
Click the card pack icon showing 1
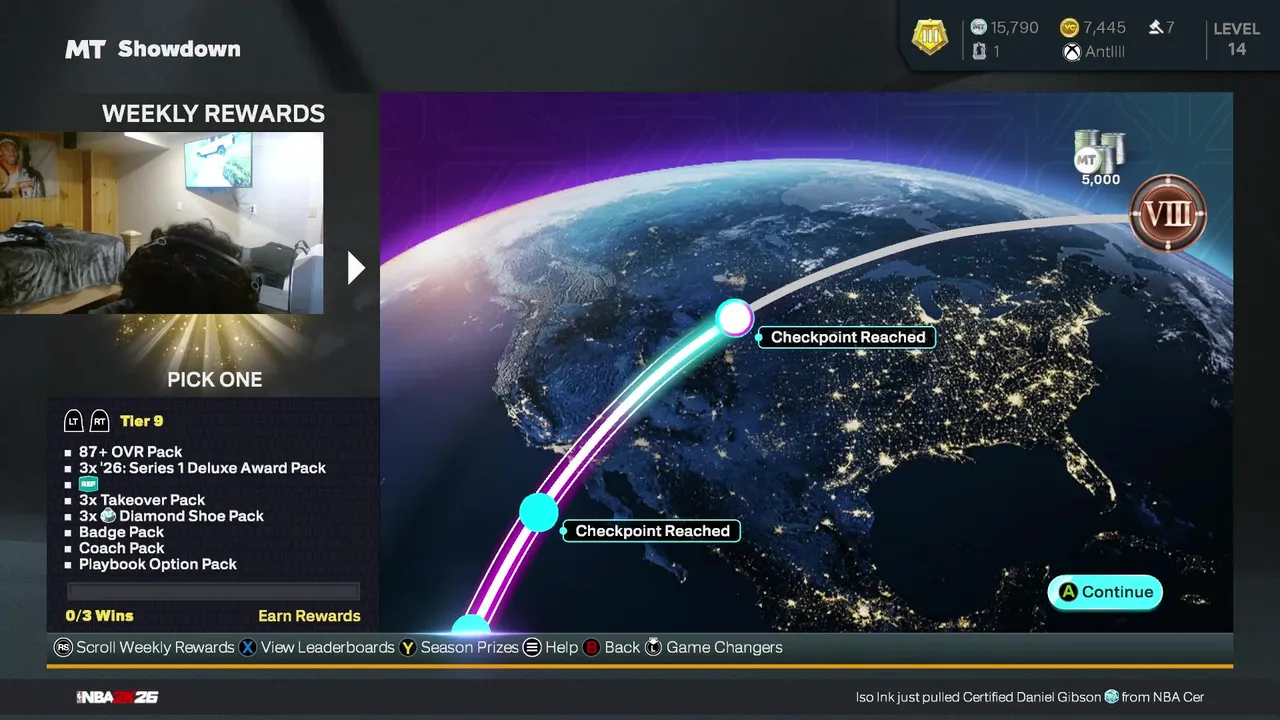click(x=979, y=52)
